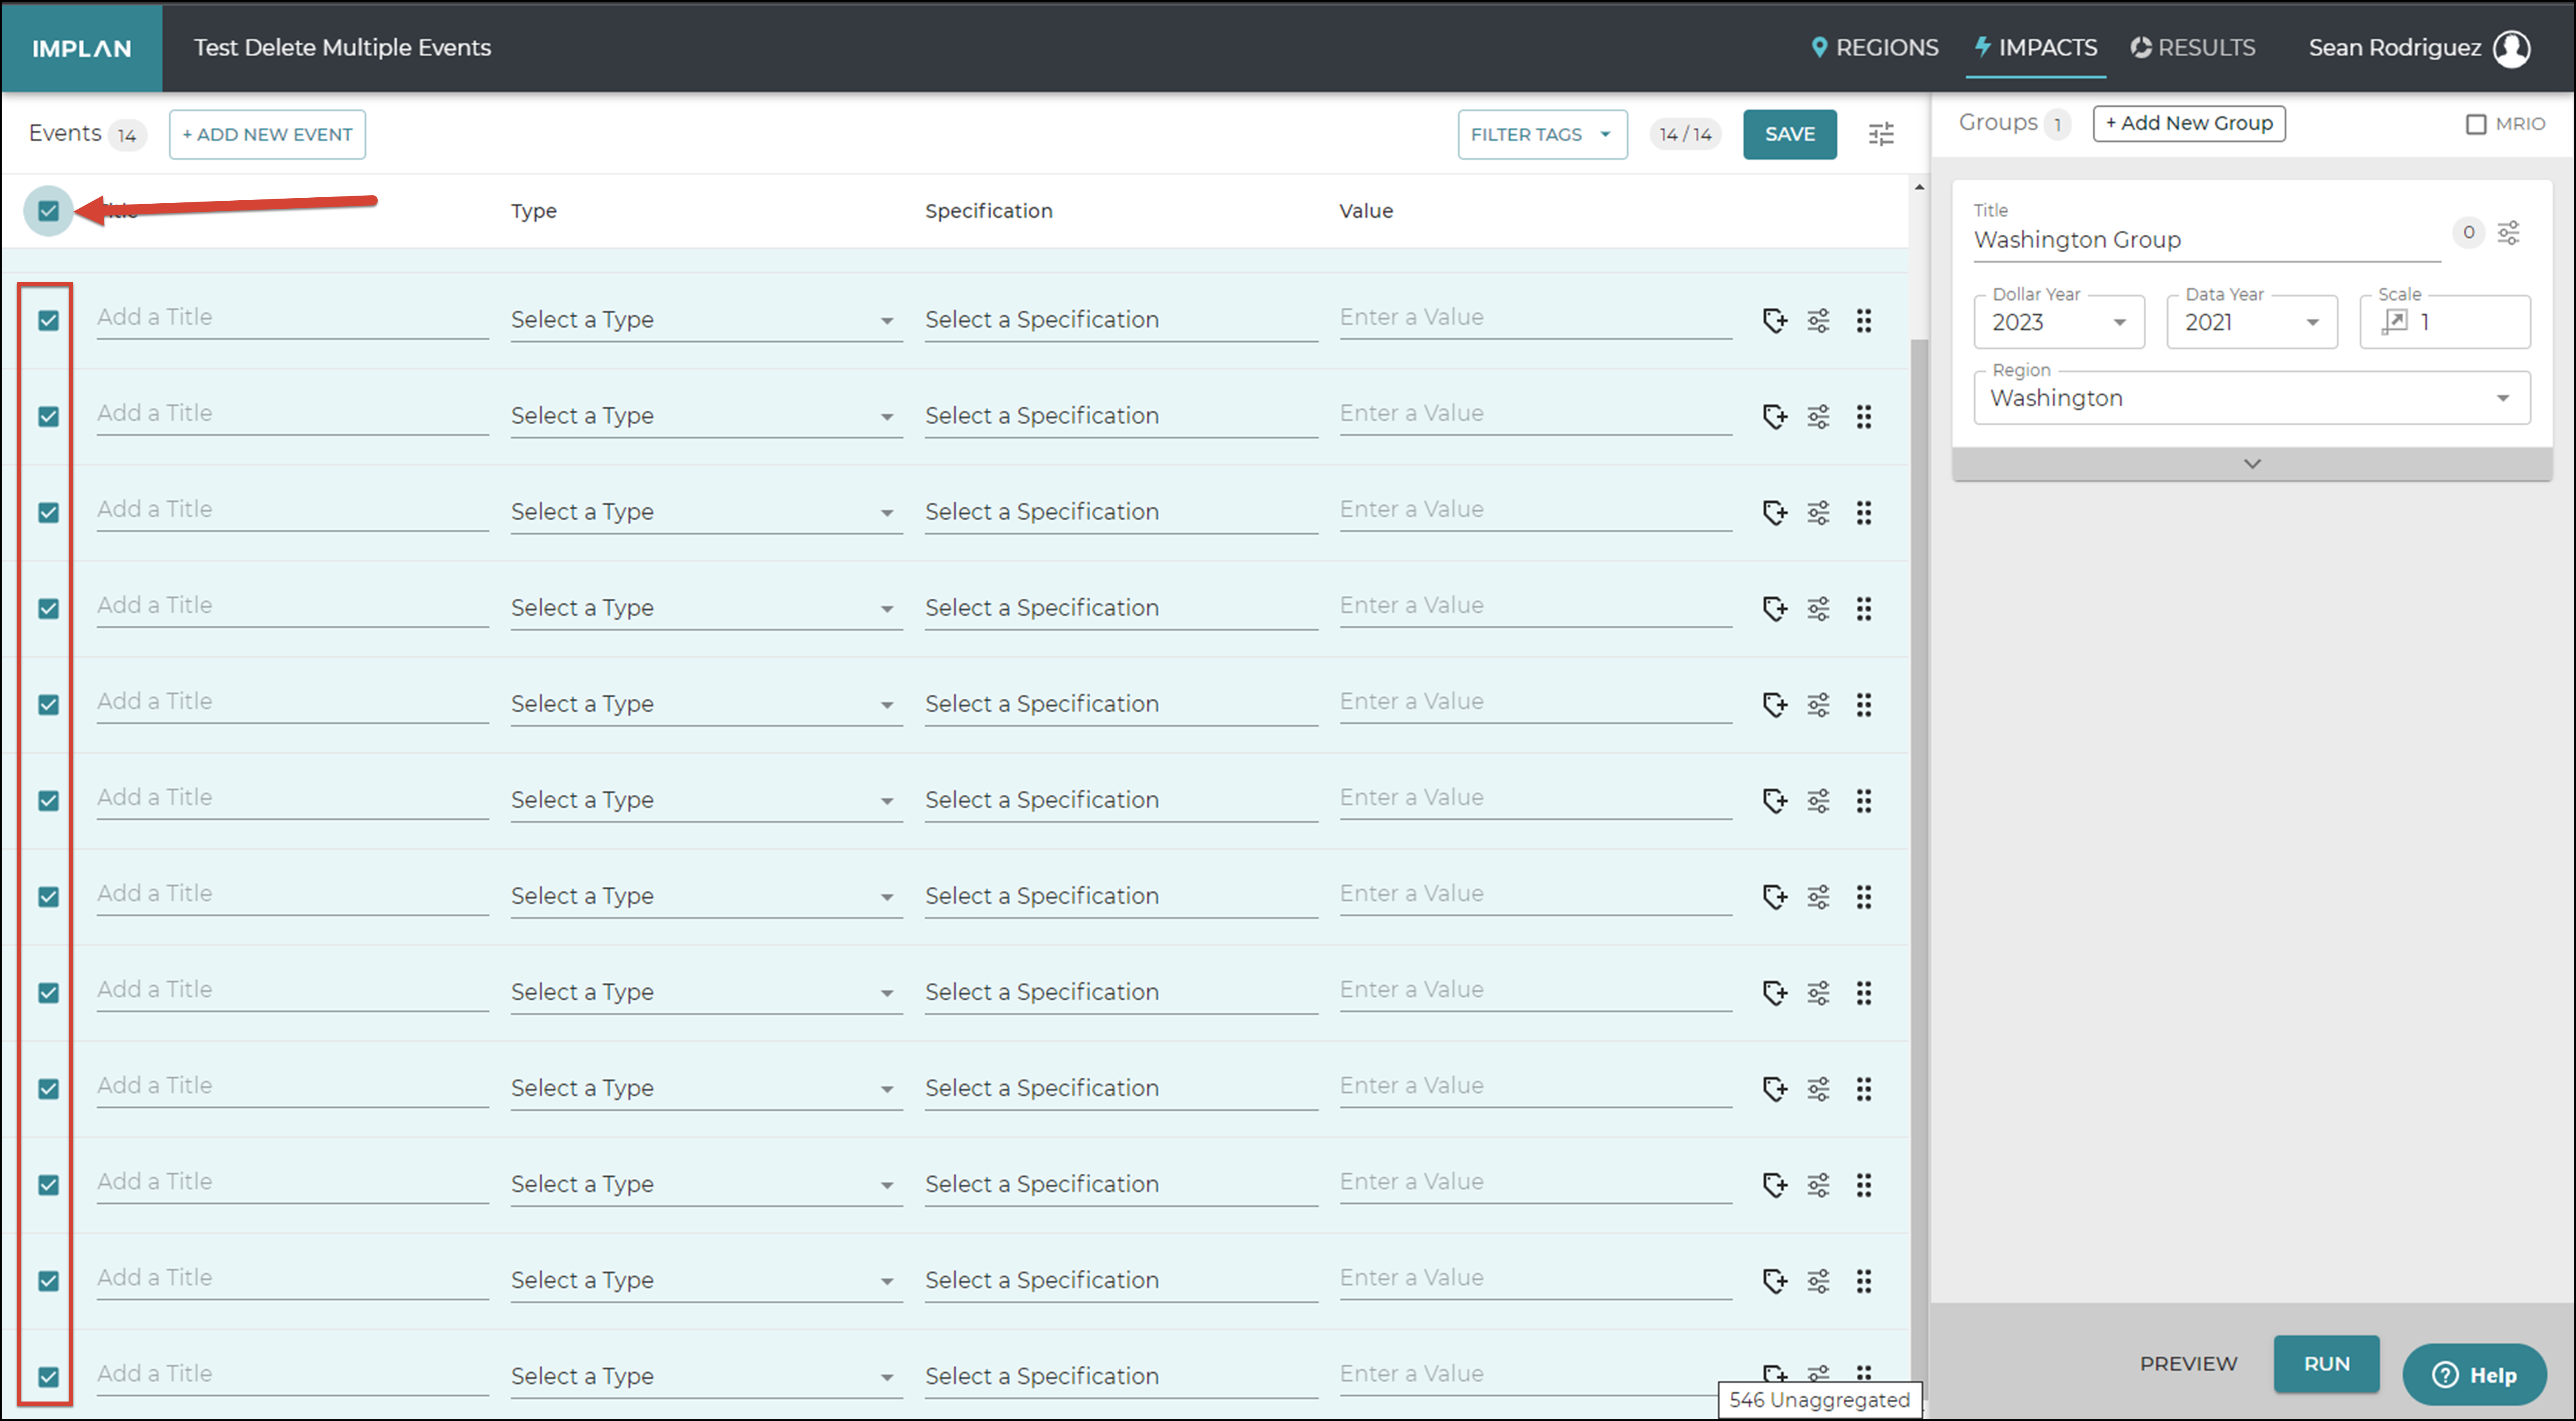
Task: Expand Washington Group with the chevron bar
Action: (2252, 464)
